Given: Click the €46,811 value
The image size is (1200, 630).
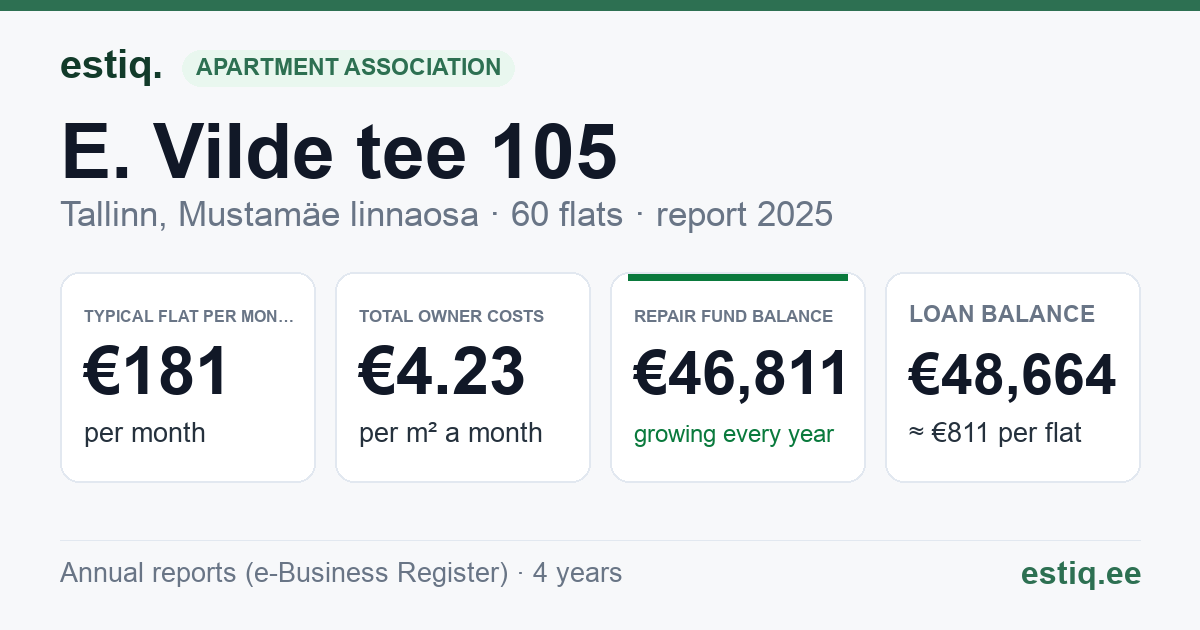Looking at the screenshot, I should 741,373.
